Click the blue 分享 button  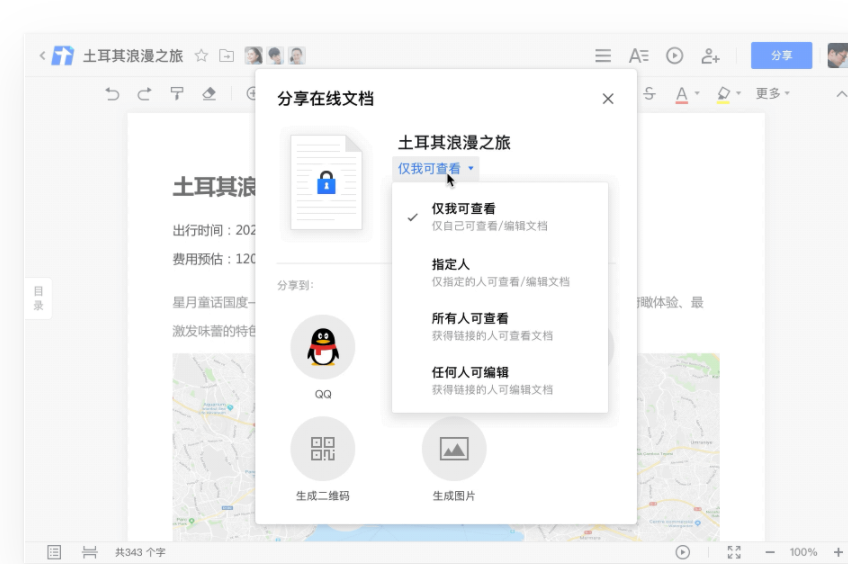[781, 56]
